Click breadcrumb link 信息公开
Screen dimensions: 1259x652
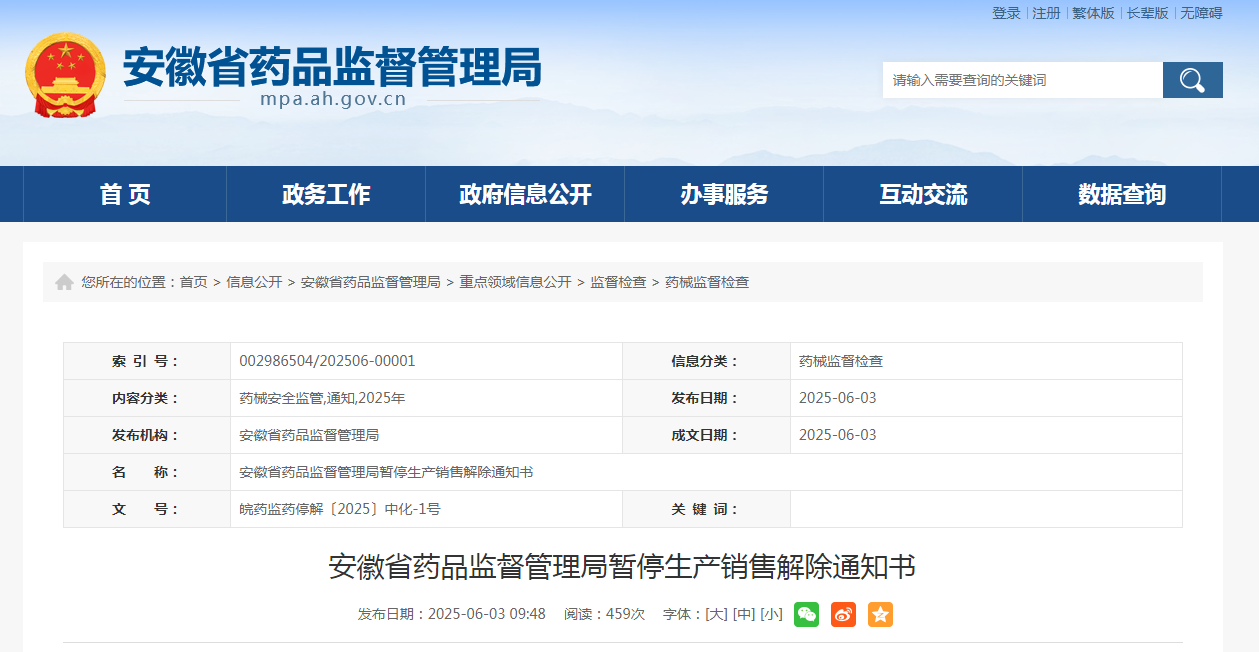pos(254,282)
